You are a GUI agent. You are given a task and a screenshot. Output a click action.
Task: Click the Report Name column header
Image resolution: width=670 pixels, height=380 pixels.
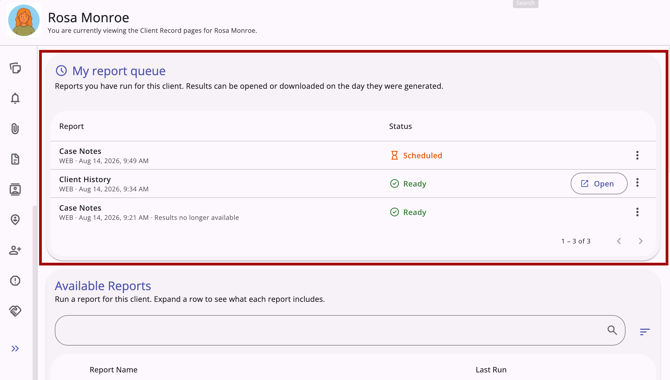coord(113,370)
